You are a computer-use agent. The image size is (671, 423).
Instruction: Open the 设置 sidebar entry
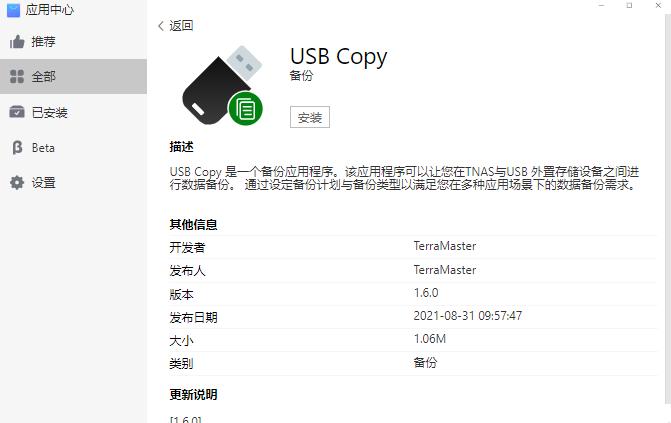73,183
